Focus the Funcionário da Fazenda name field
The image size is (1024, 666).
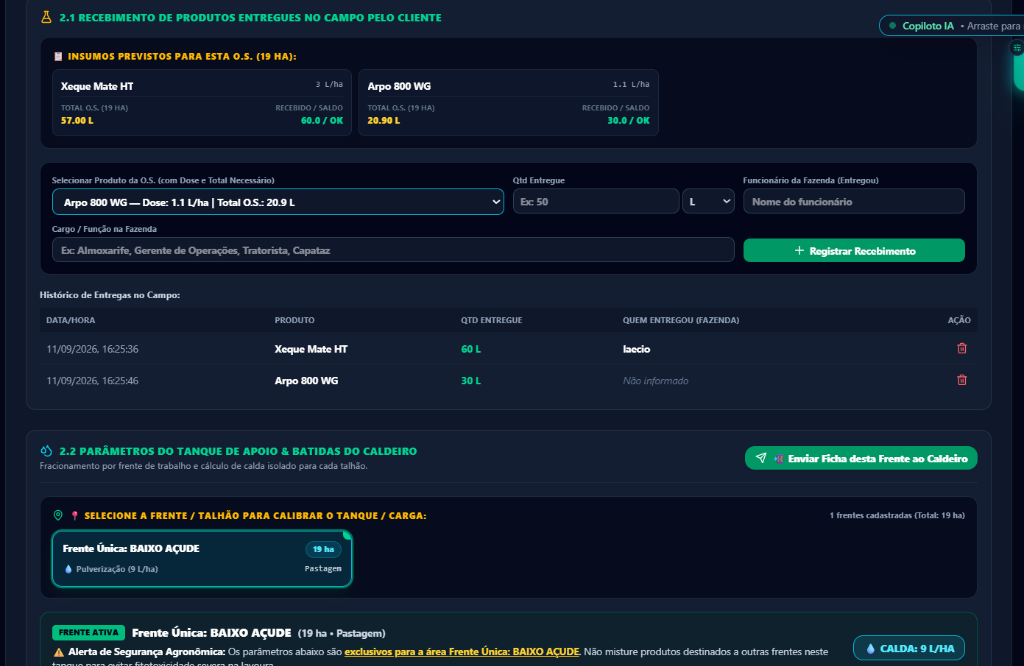pyautogui.click(x=854, y=202)
